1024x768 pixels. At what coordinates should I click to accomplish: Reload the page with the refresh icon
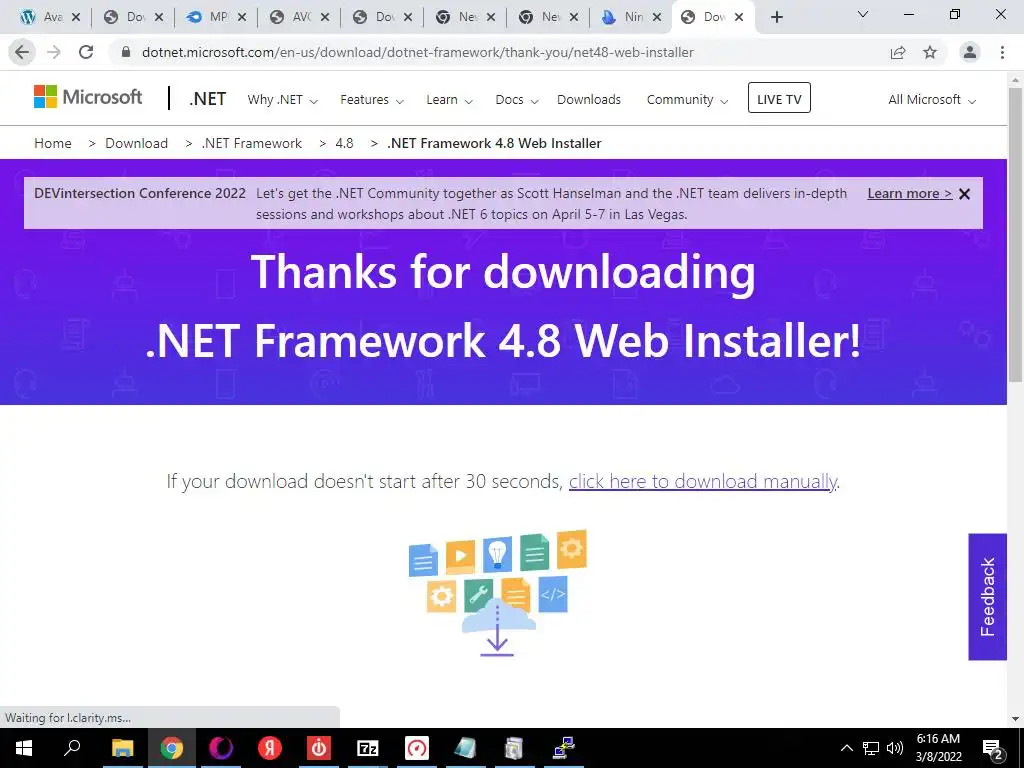(86, 52)
